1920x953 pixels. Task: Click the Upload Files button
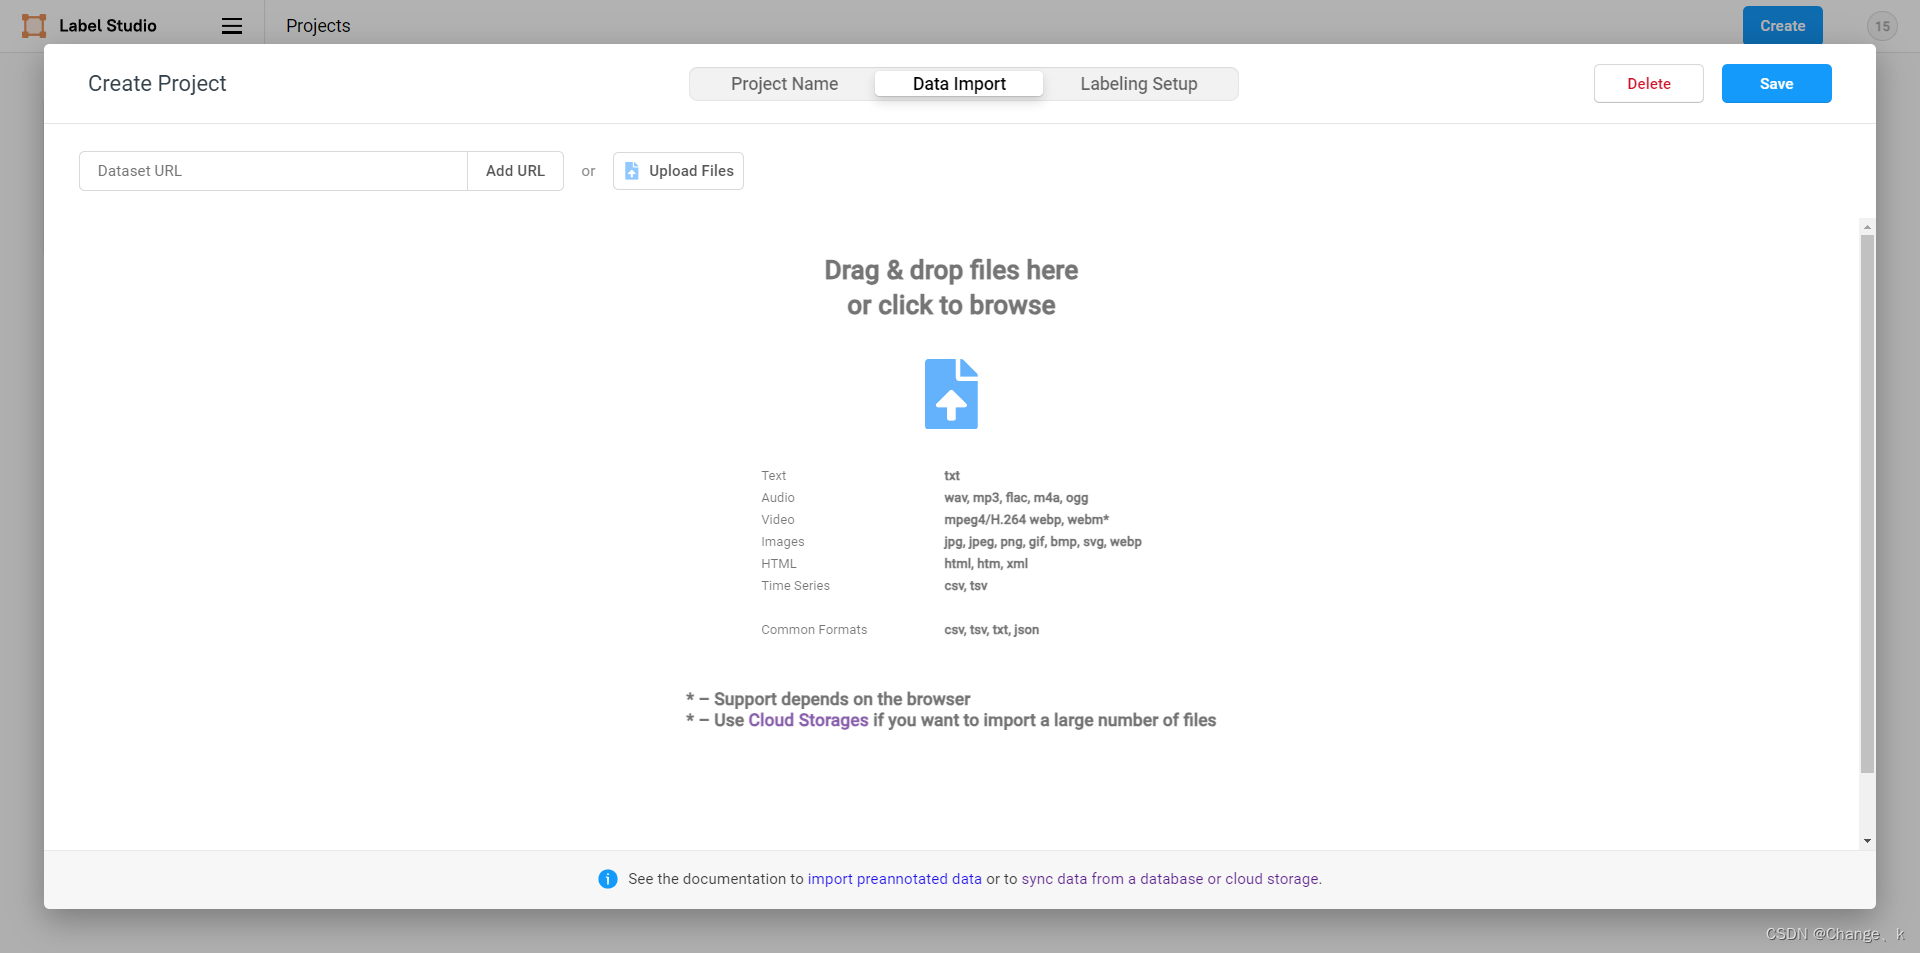click(x=678, y=171)
